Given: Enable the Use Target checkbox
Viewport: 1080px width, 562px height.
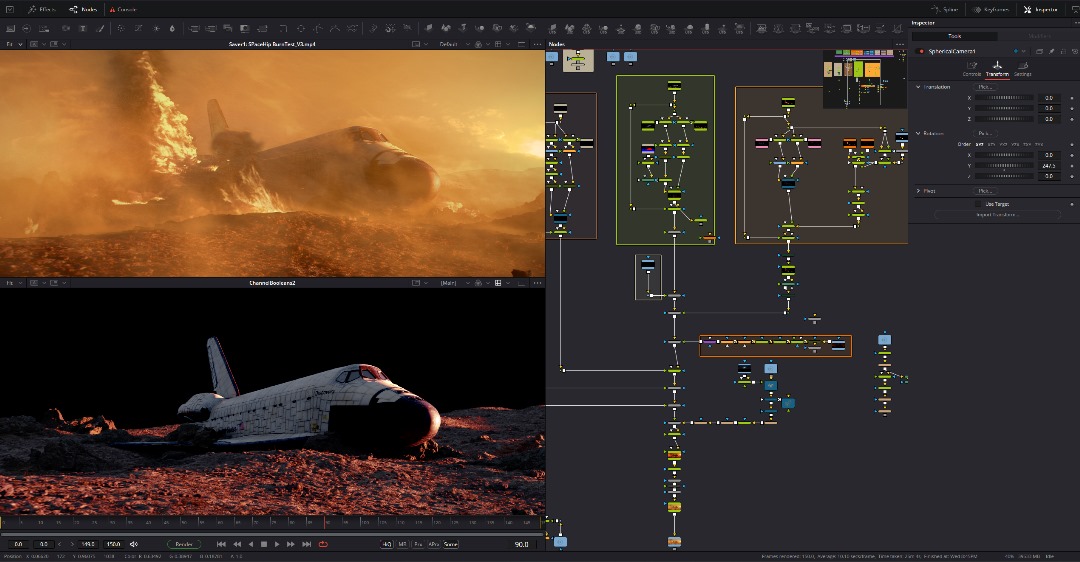Looking at the screenshot, I should [978, 204].
